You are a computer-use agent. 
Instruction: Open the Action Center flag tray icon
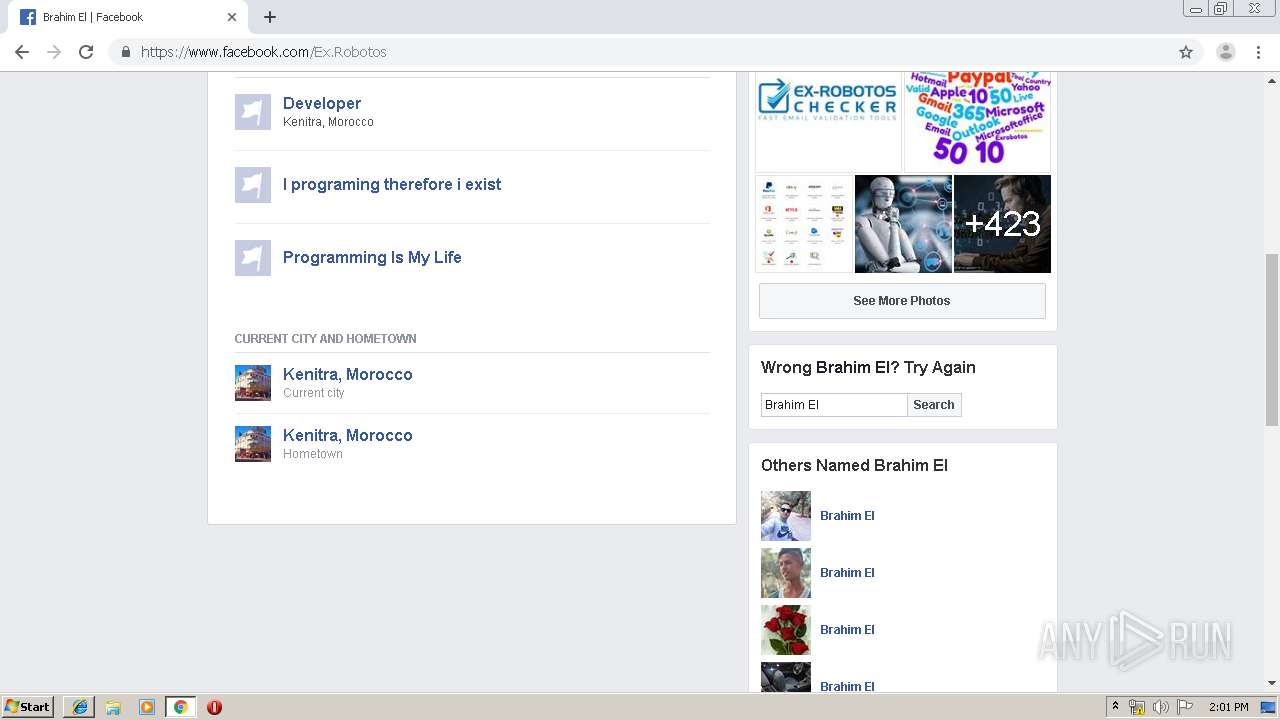(x=1185, y=707)
